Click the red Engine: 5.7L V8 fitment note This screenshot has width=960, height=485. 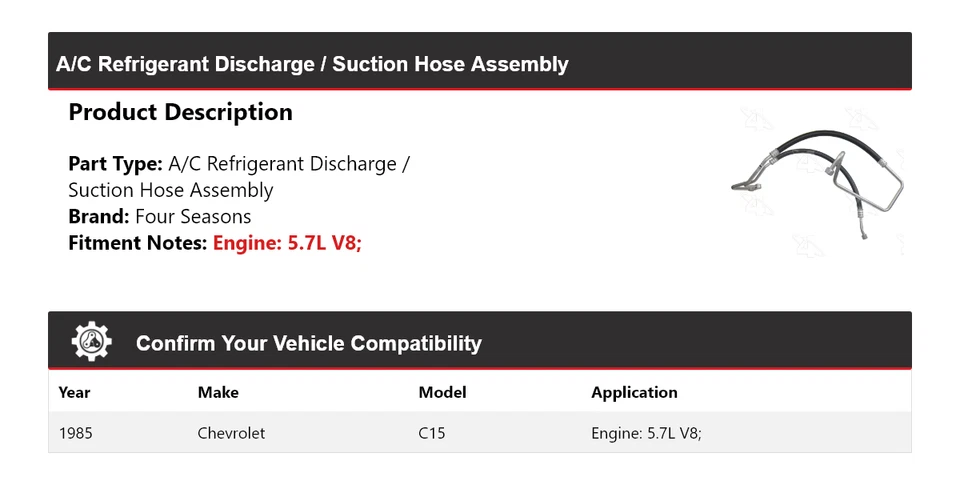coord(287,243)
